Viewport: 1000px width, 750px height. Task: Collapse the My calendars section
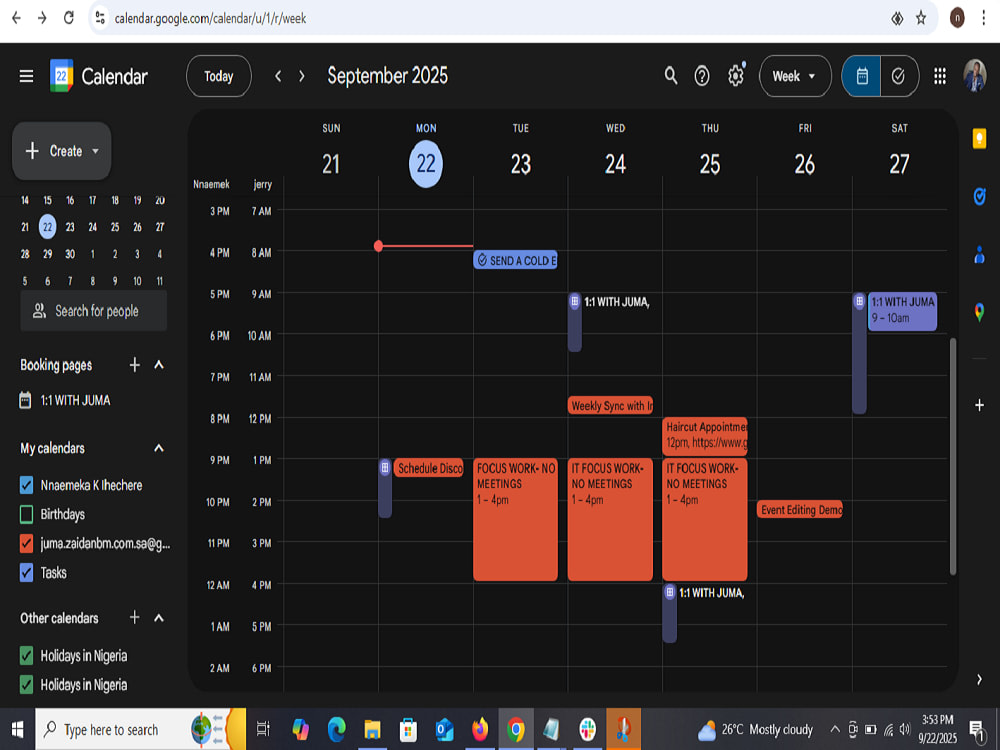pos(159,448)
